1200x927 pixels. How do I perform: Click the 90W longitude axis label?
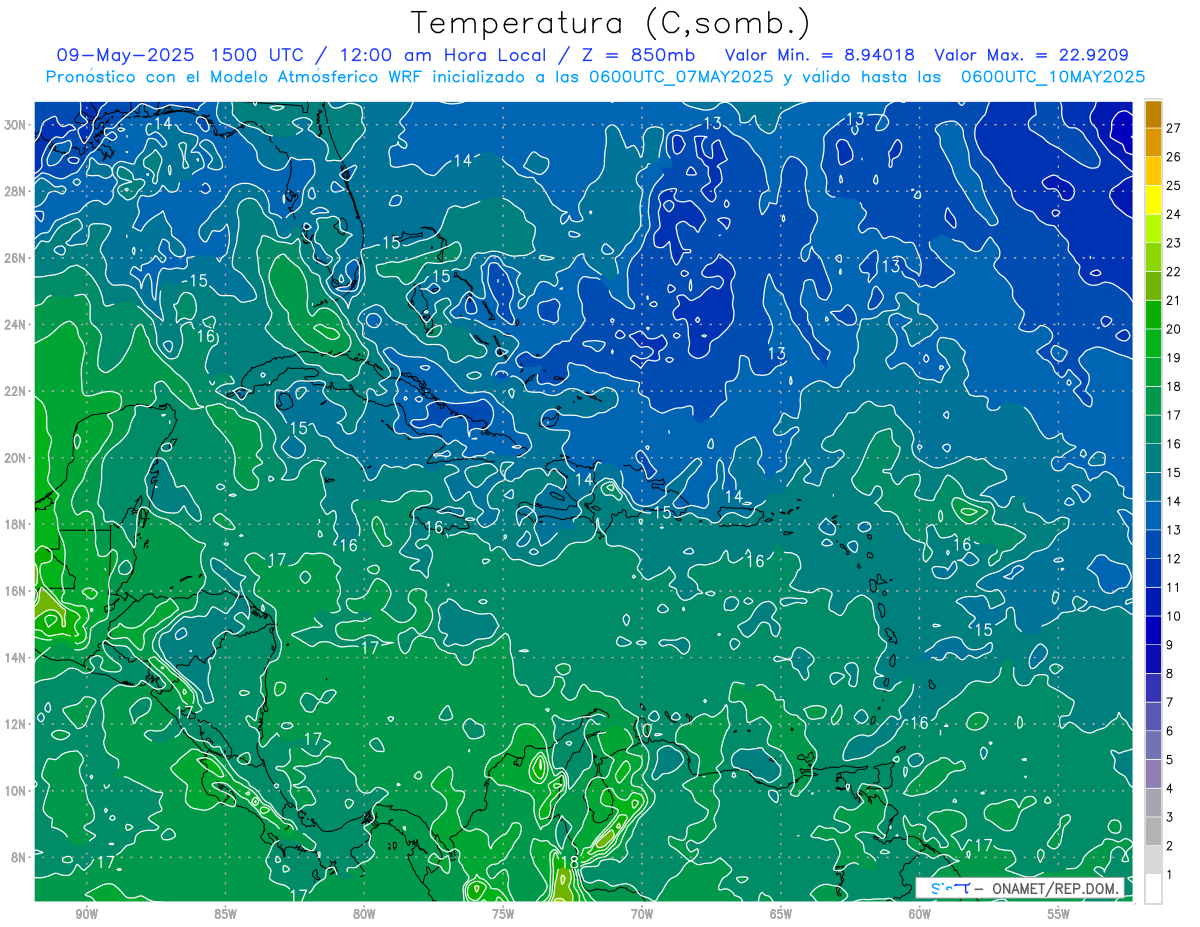click(86, 914)
